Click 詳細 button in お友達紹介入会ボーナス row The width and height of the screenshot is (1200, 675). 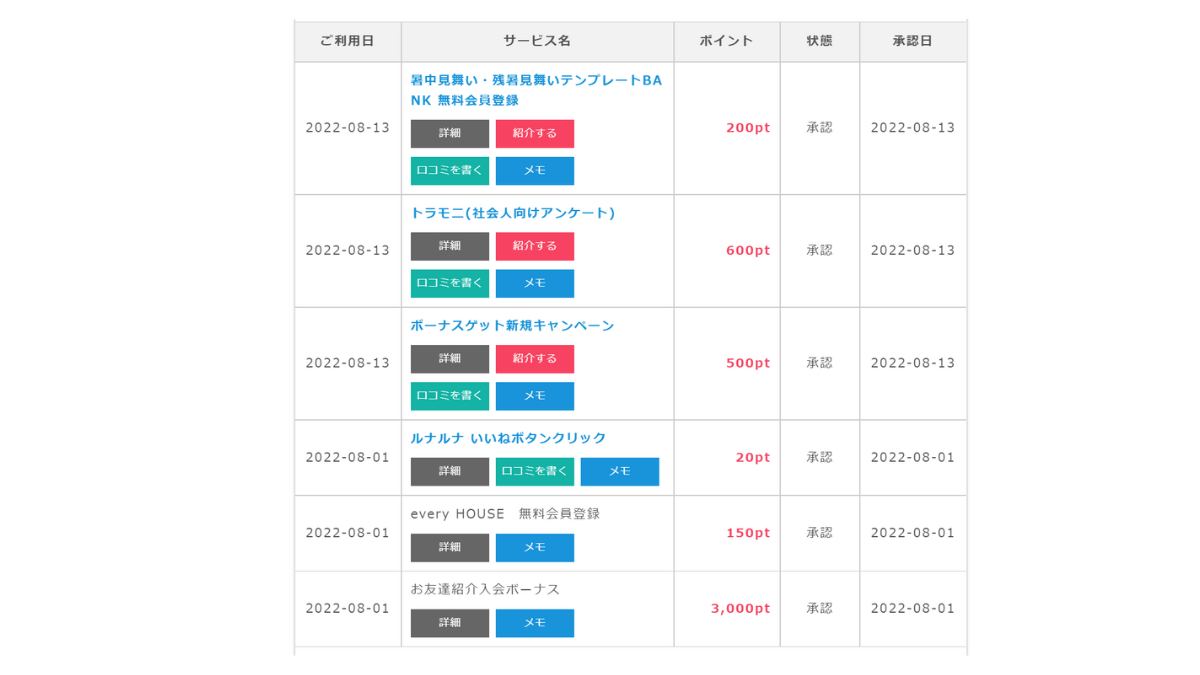point(450,623)
